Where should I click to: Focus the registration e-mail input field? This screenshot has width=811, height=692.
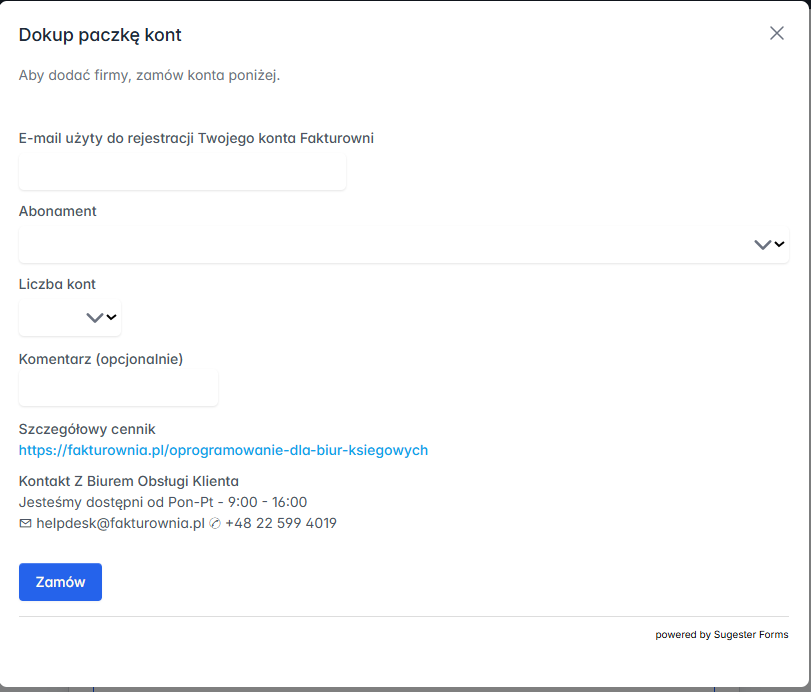click(182, 172)
